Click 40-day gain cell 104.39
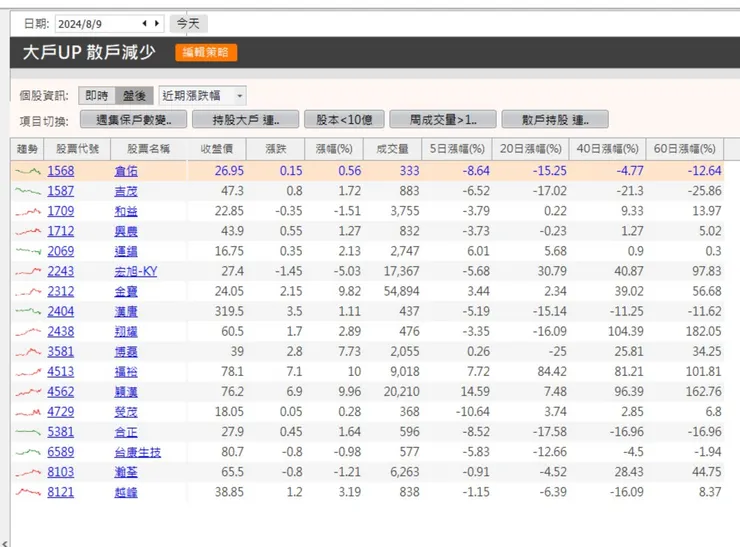 pos(625,331)
